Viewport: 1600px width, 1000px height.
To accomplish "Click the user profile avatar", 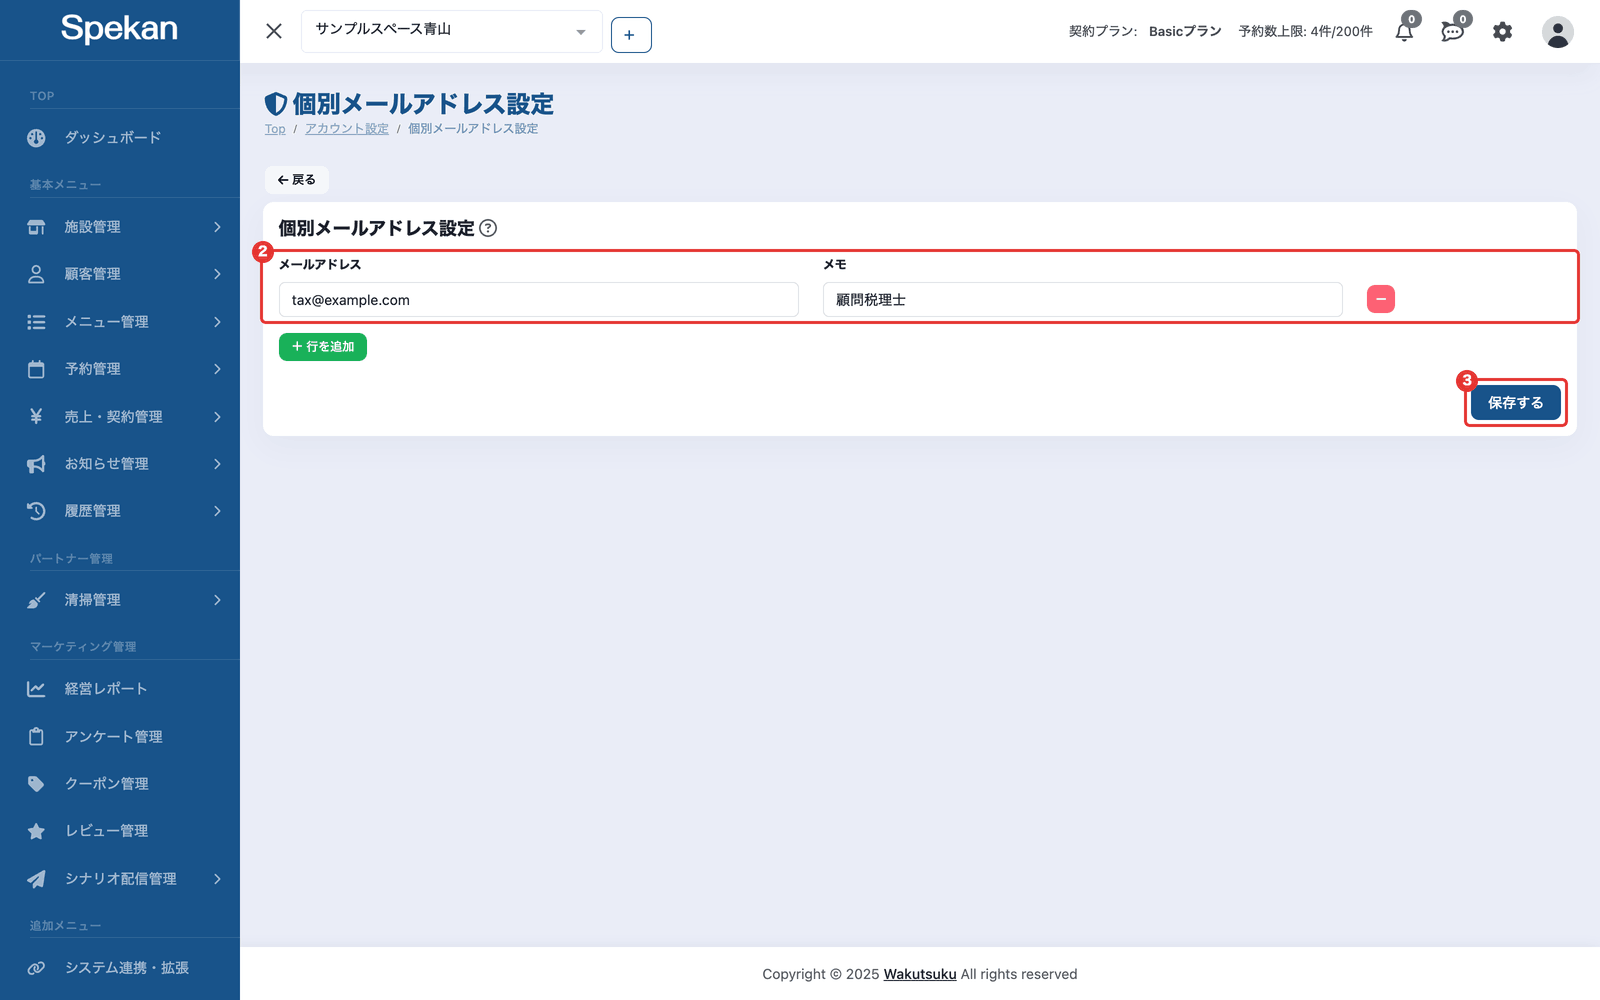I will coord(1557,32).
